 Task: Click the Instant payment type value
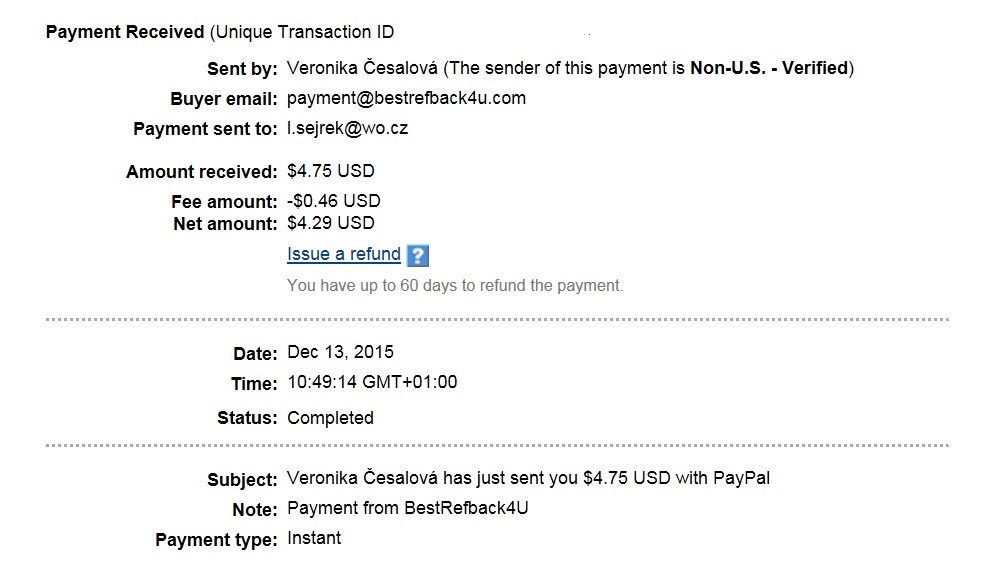(x=314, y=538)
